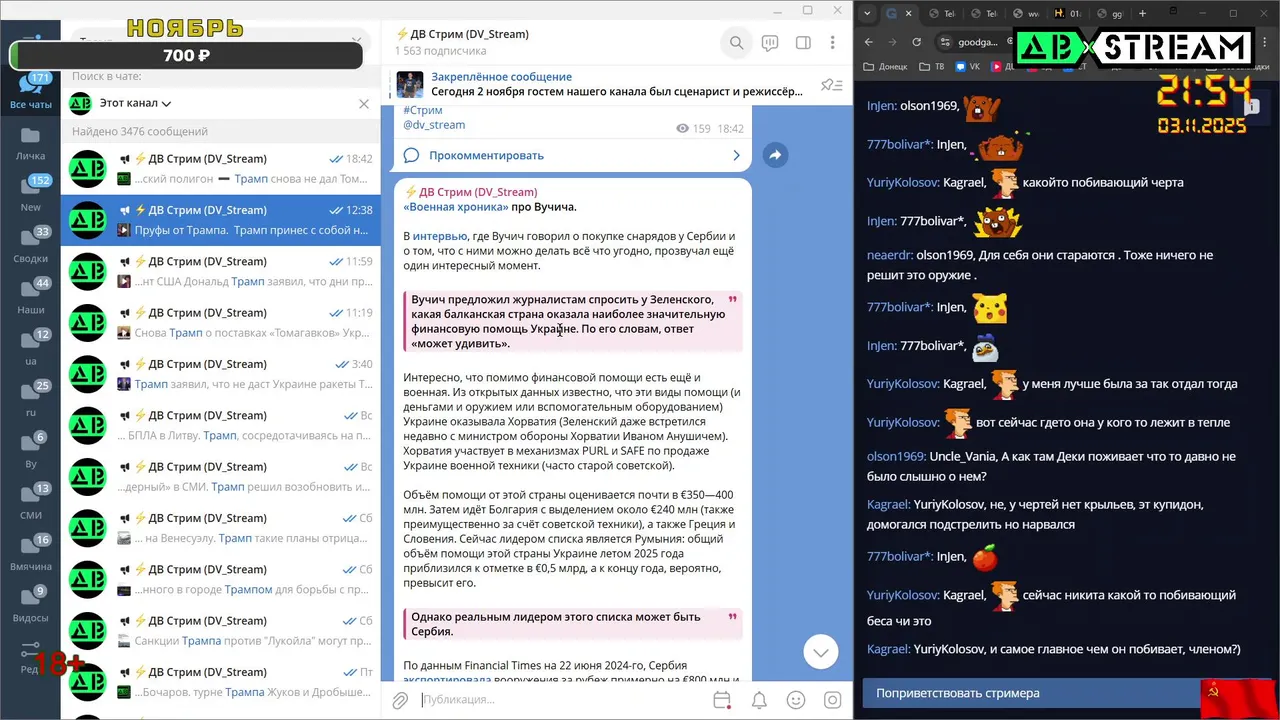Select the 'New' folder
Image resolution: width=1280 pixels, height=720 pixels.
pos(31,194)
